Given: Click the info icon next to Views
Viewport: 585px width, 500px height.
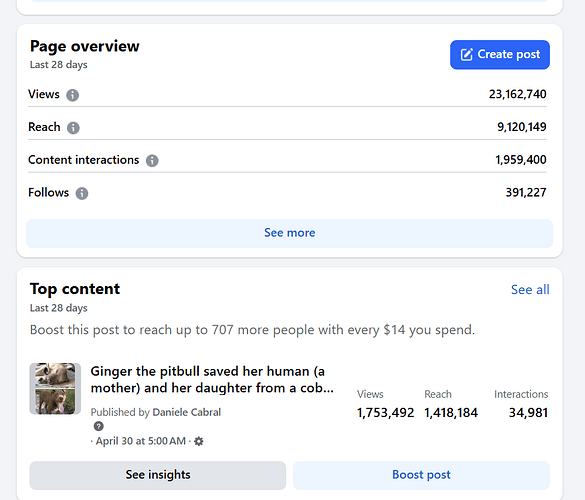Looking at the screenshot, I should tap(72, 95).
